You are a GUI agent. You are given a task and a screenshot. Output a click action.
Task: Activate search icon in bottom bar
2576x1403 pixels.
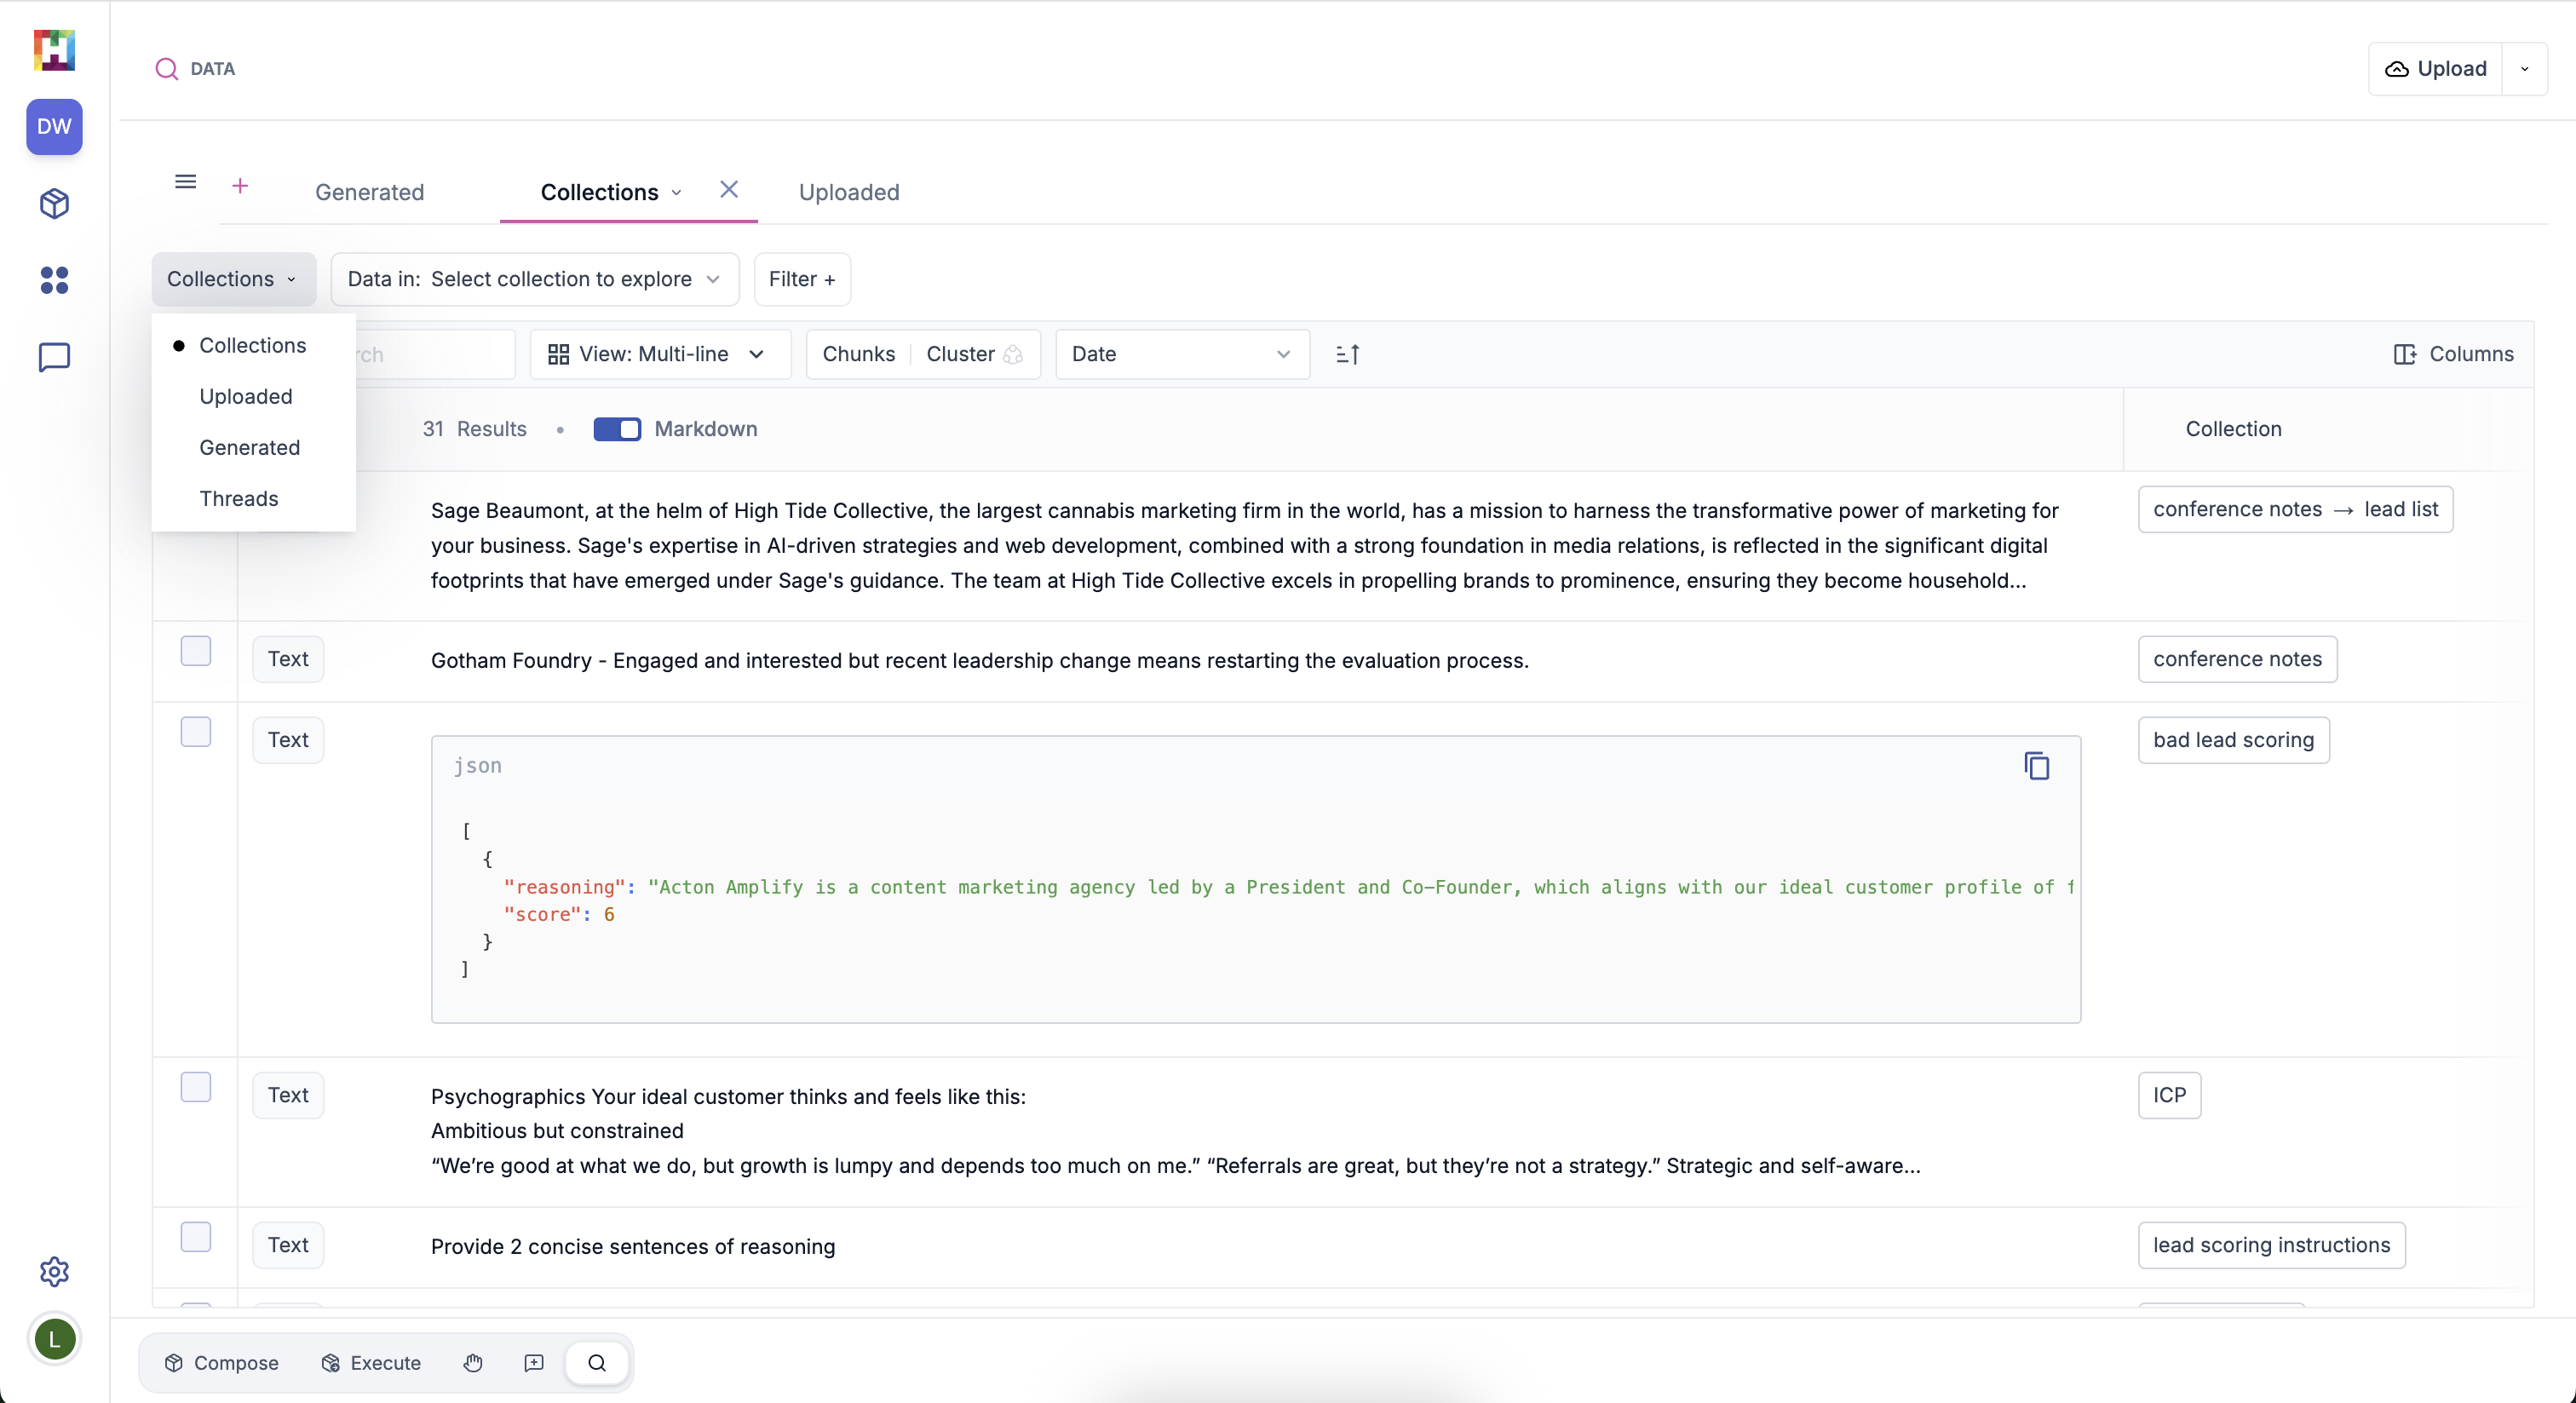tap(597, 1363)
